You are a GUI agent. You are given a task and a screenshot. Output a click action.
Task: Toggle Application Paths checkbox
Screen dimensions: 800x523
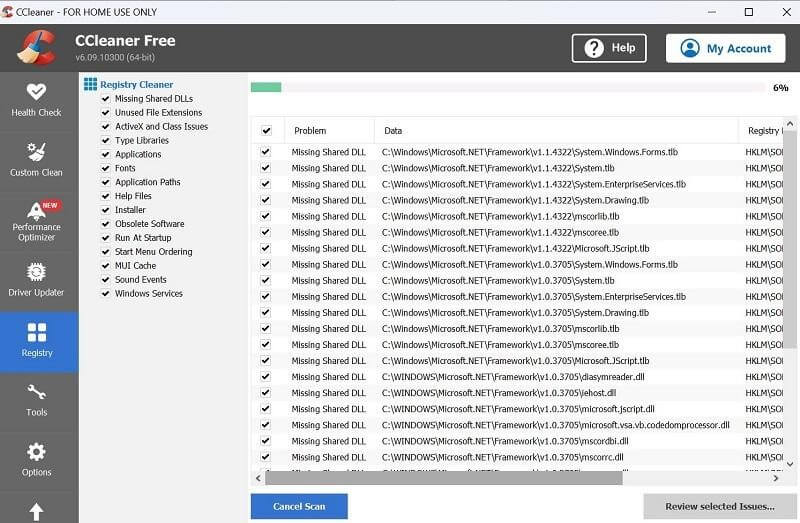coord(106,182)
